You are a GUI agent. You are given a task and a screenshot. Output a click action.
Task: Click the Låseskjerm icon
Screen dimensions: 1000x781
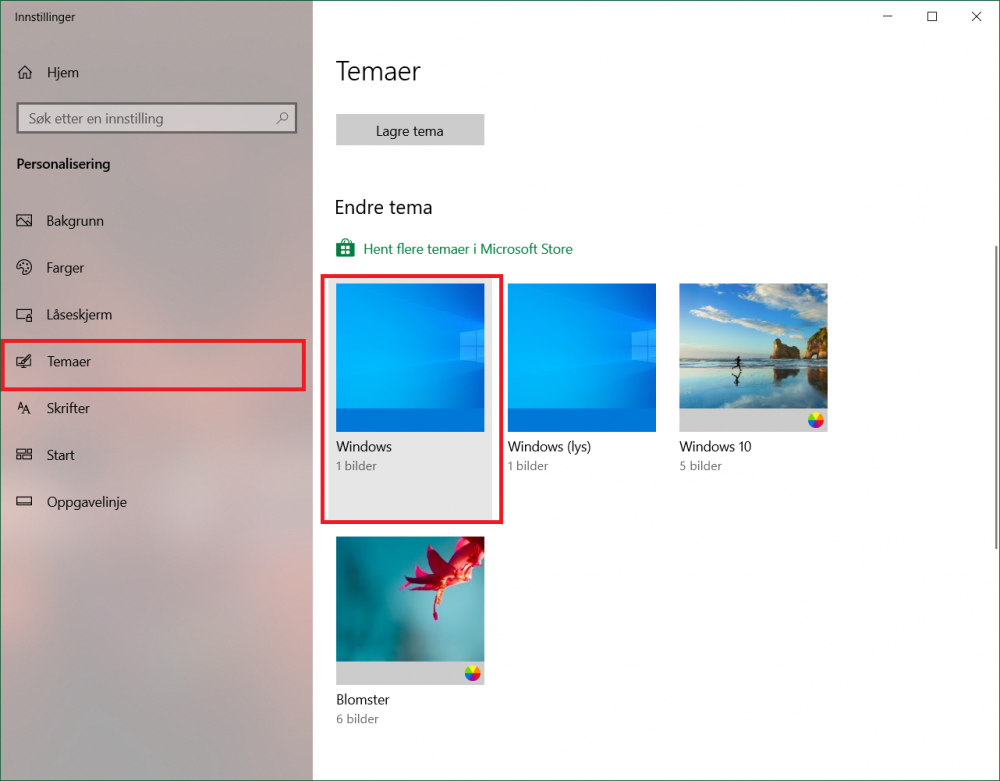click(24, 314)
